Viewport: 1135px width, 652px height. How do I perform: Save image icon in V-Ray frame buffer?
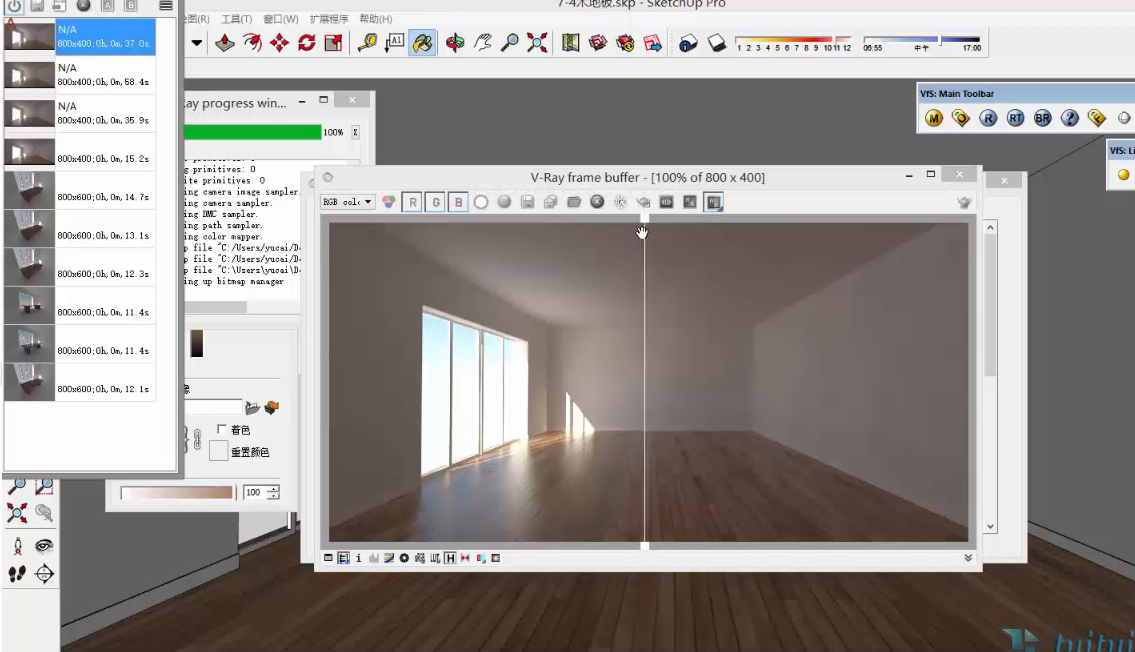tap(526, 202)
